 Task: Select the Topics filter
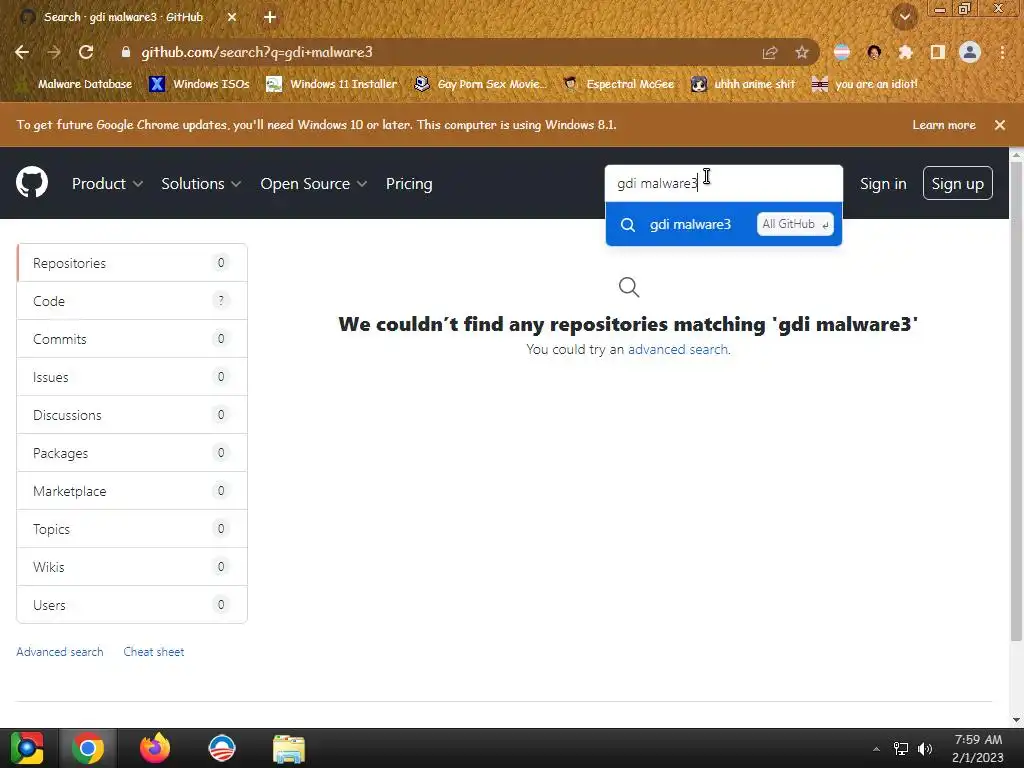132,528
